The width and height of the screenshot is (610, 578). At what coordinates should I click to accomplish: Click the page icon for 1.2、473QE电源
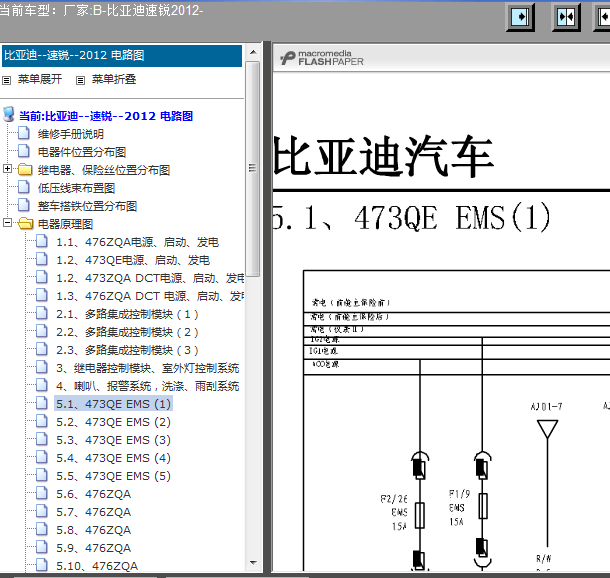click(42, 259)
